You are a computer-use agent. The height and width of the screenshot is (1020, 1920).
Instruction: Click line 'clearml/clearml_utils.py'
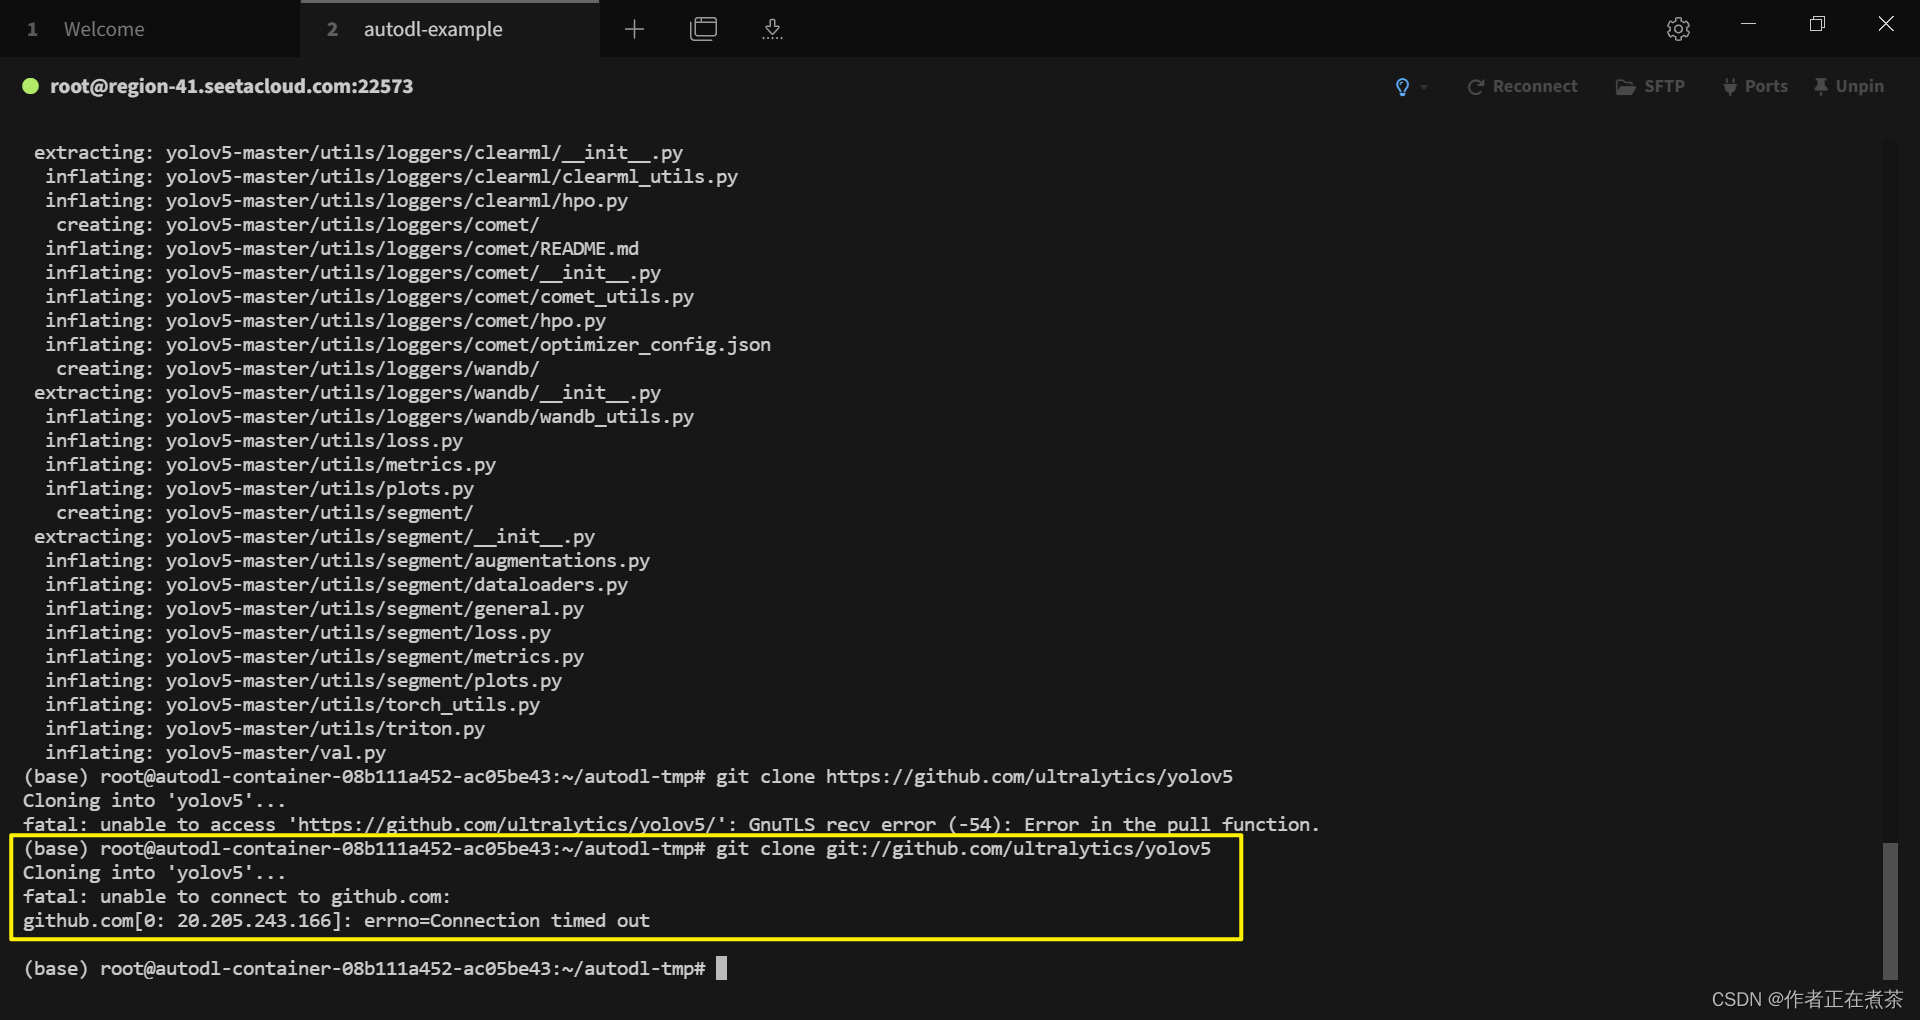(x=391, y=177)
